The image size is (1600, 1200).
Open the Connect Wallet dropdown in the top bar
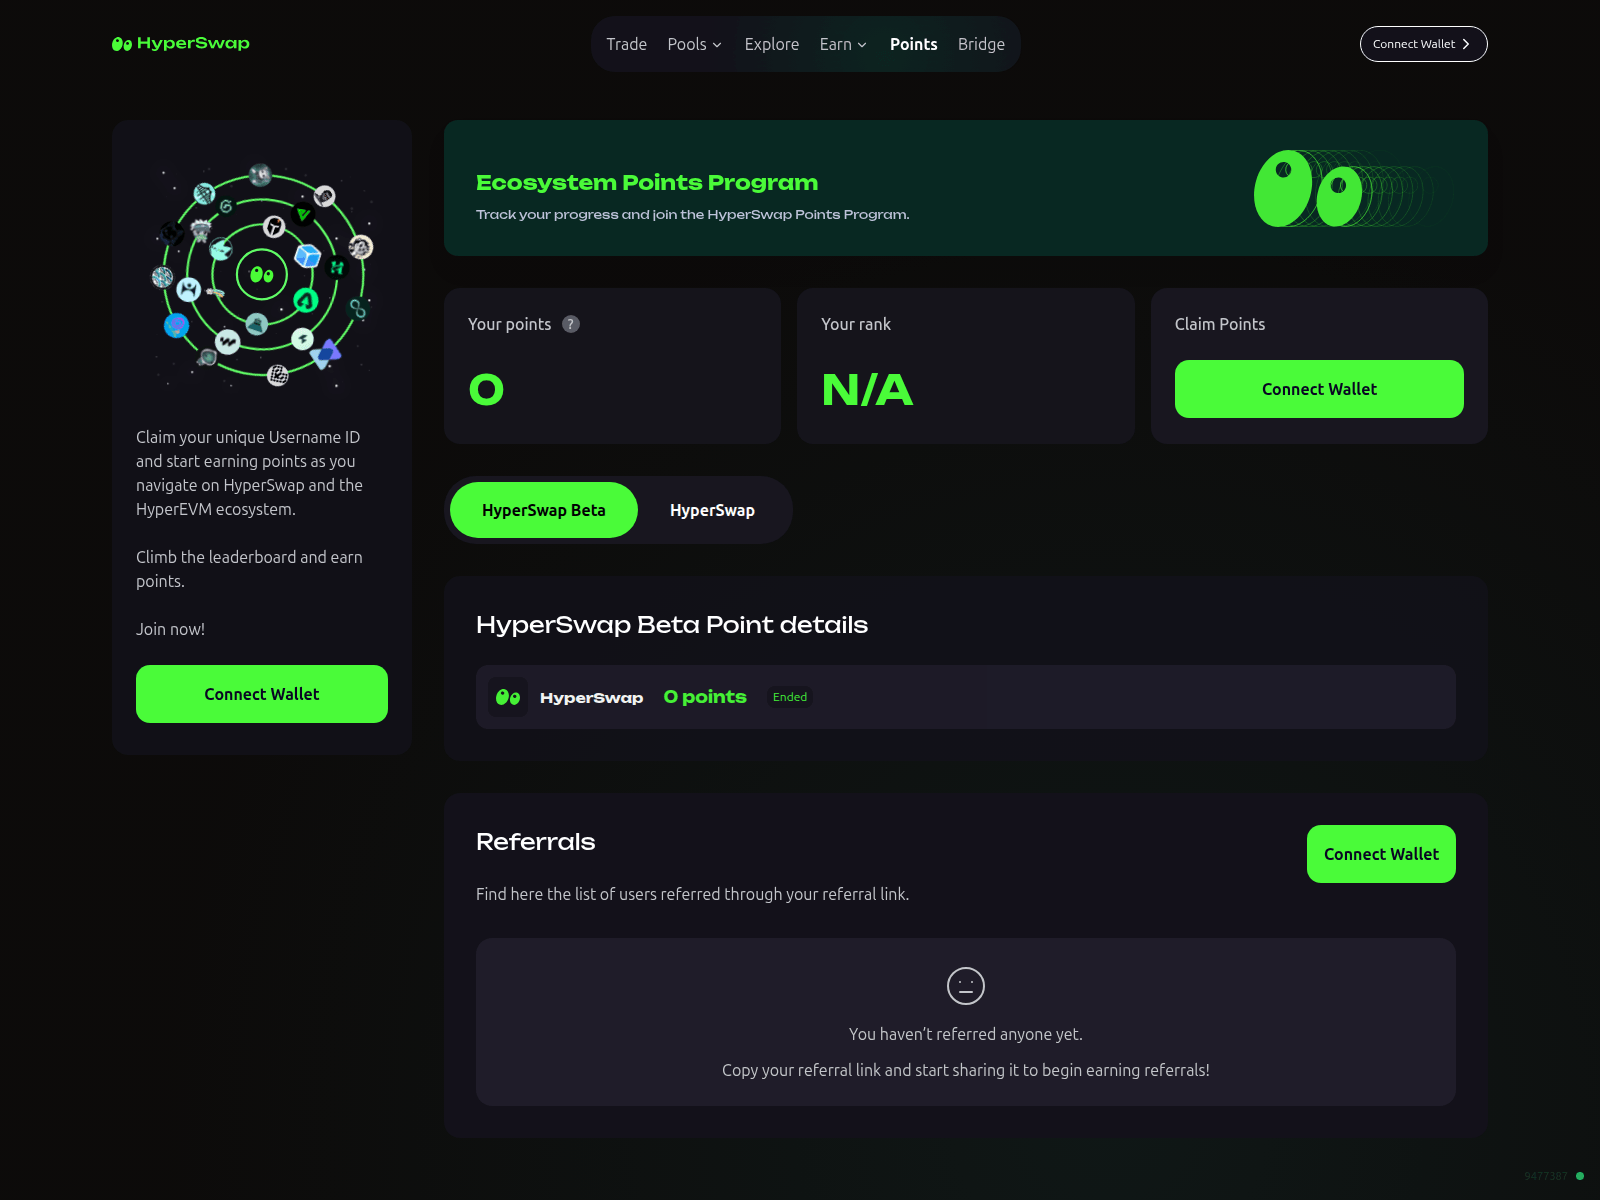pyautogui.click(x=1422, y=43)
